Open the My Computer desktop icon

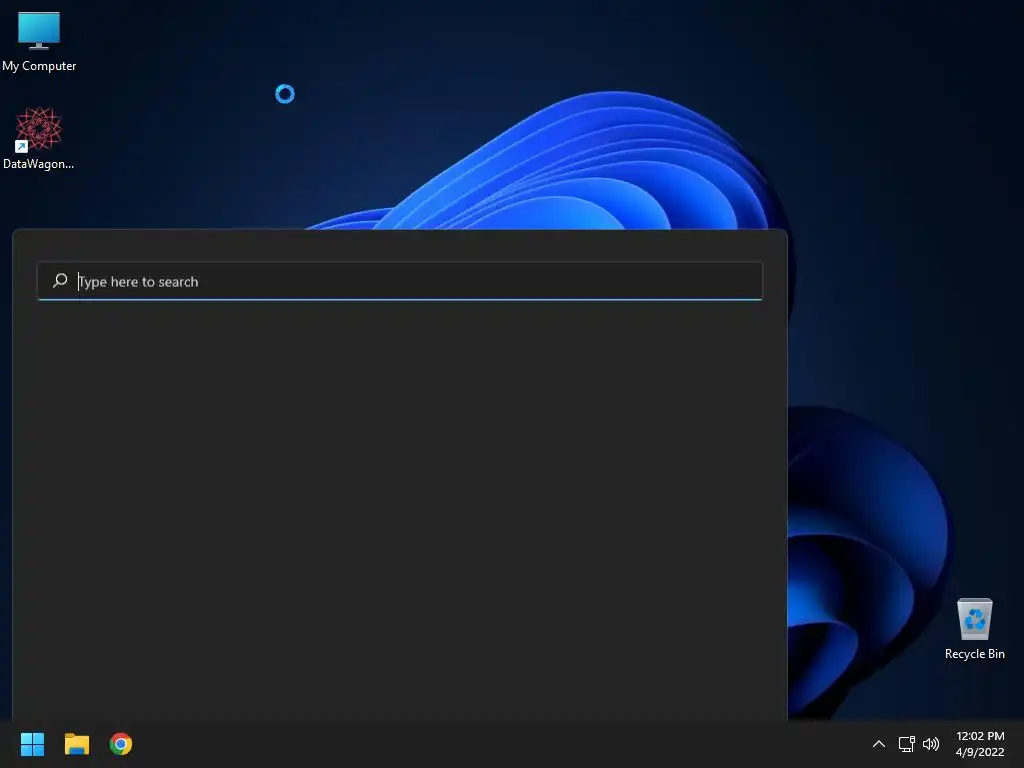pyautogui.click(x=39, y=42)
